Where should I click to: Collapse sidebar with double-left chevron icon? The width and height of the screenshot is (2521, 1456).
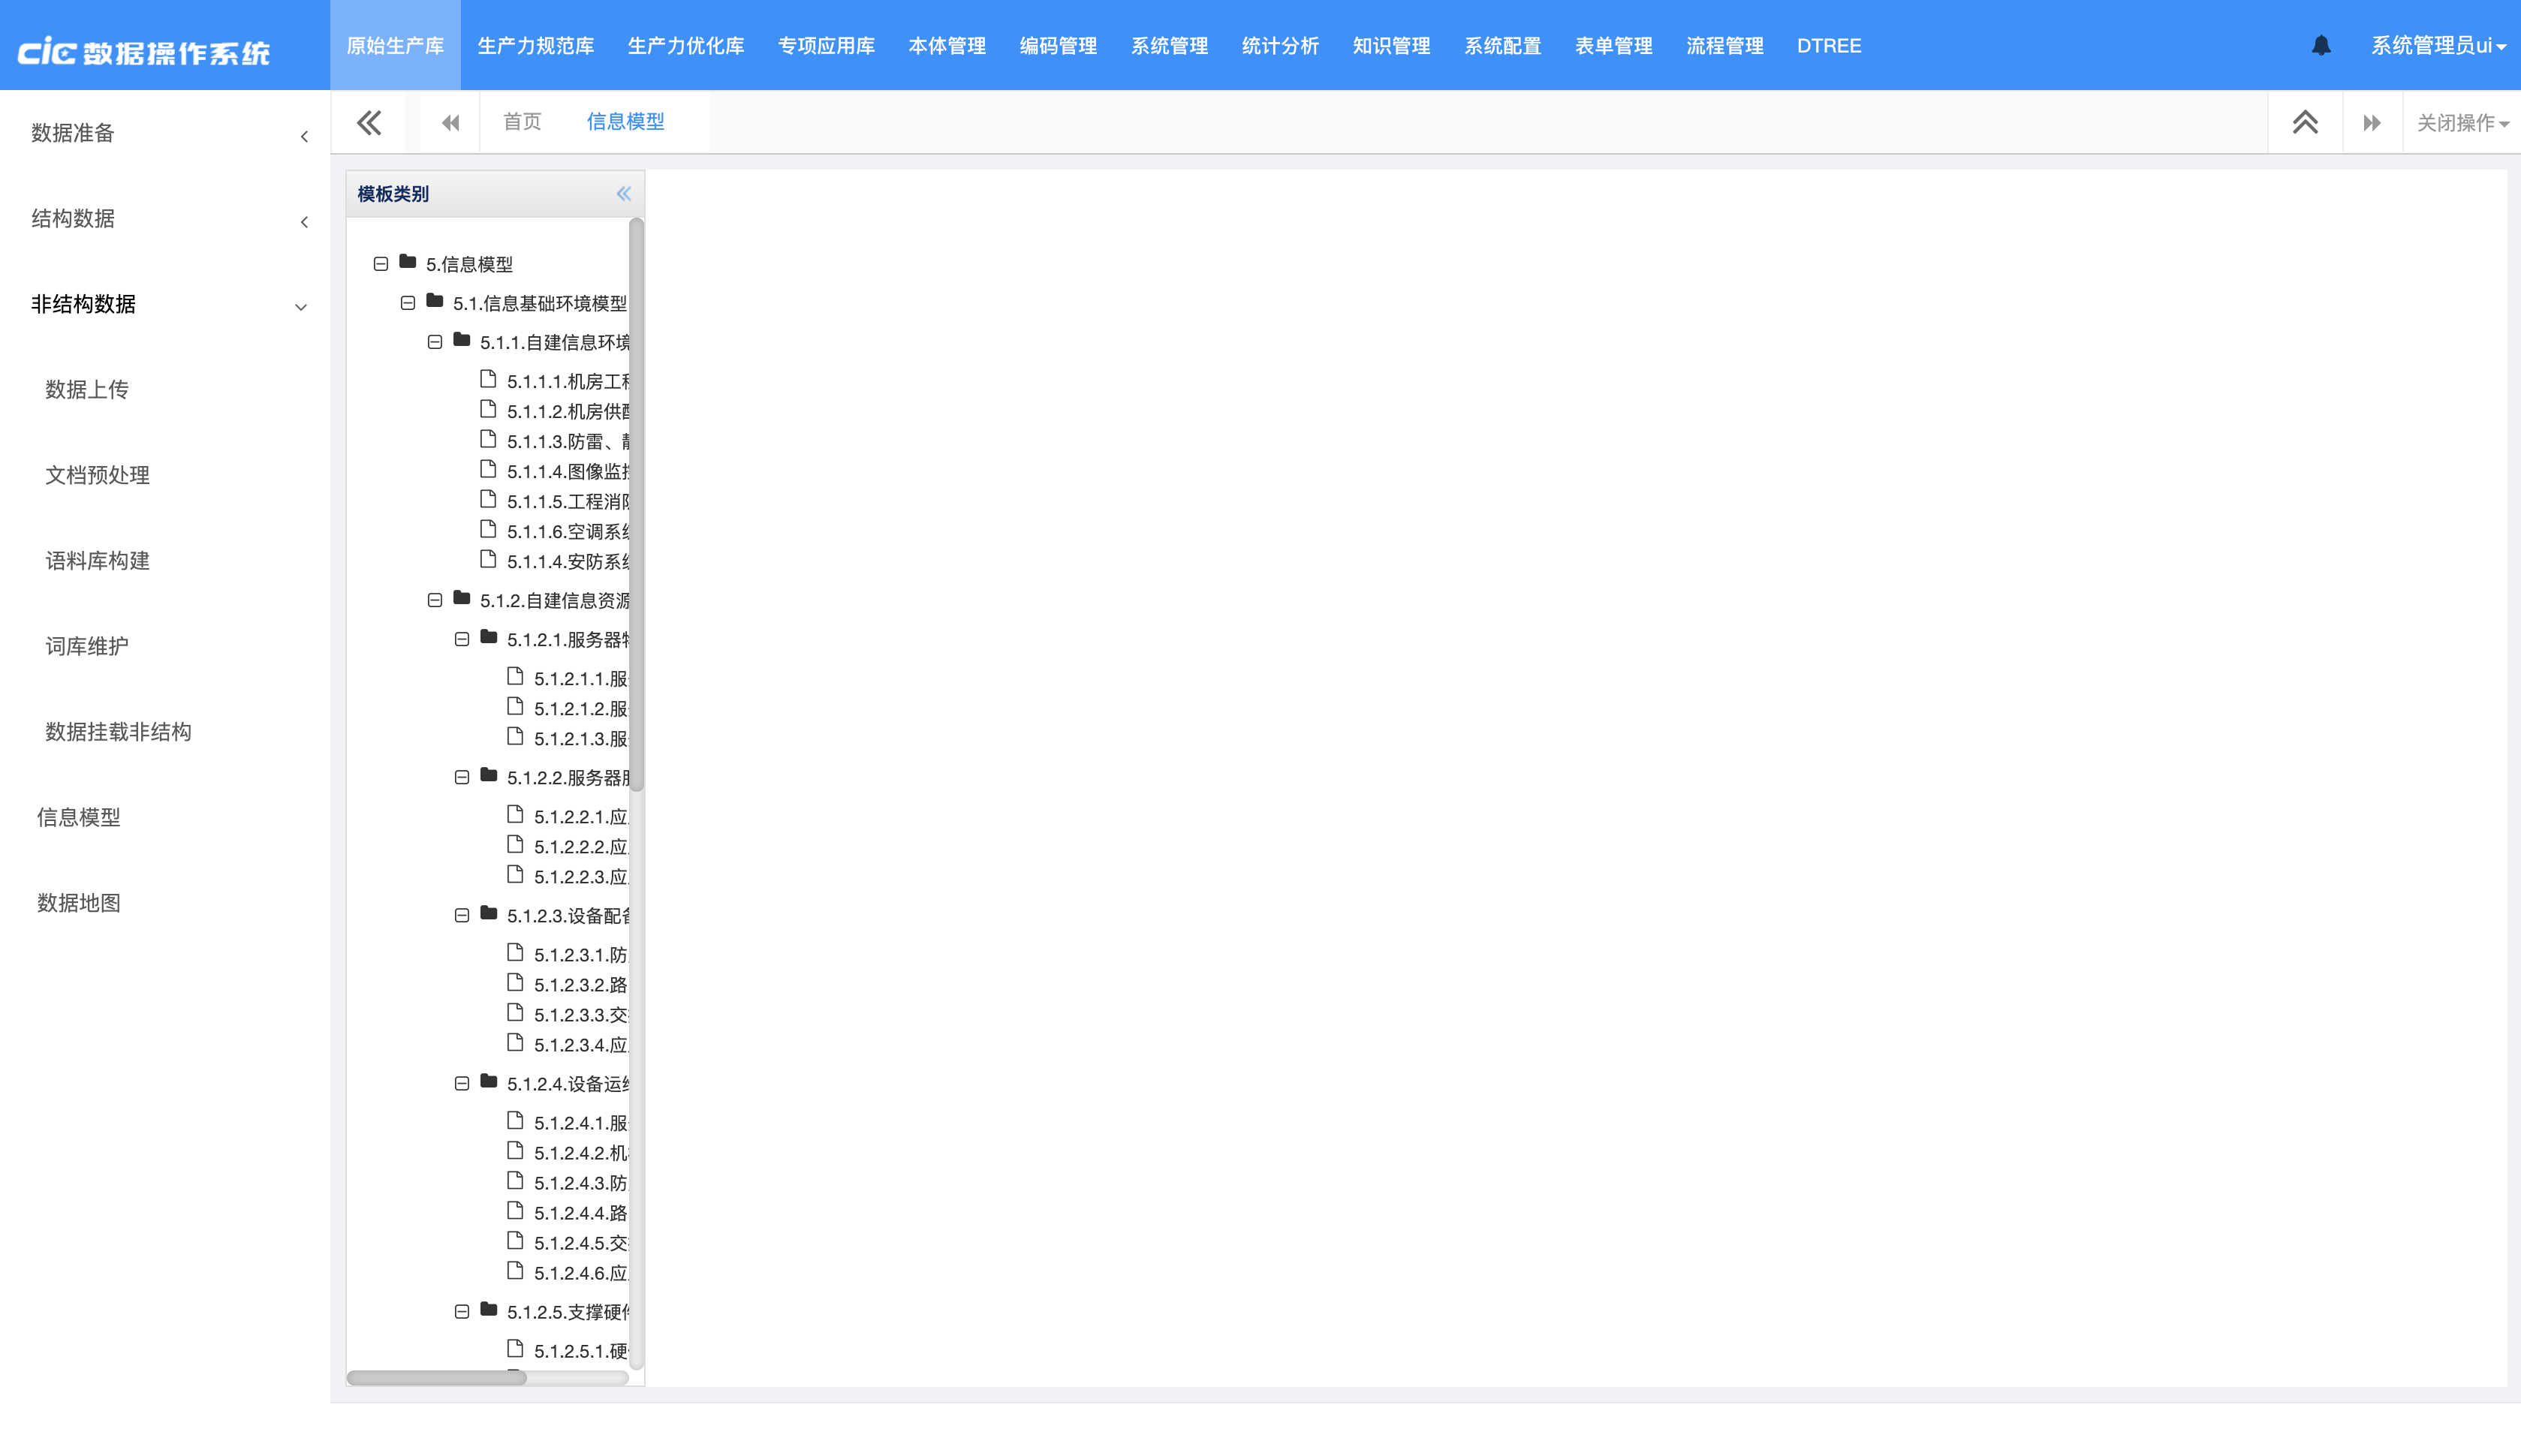click(x=369, y=122)
